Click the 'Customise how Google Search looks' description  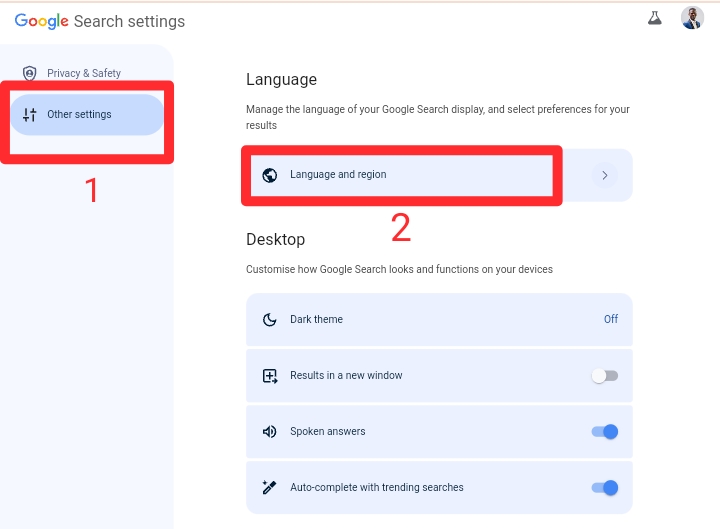399,269
